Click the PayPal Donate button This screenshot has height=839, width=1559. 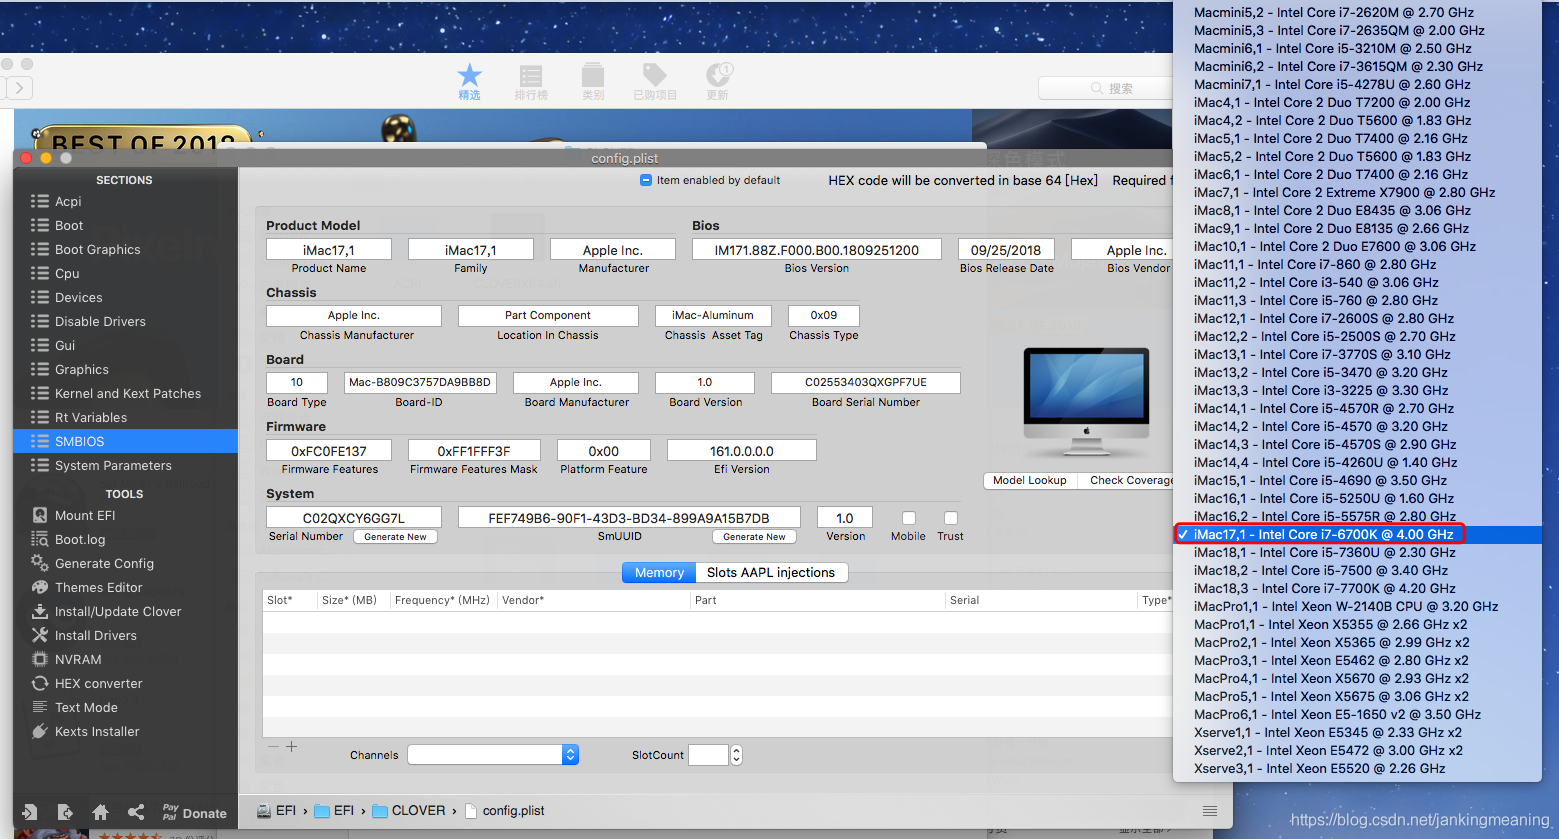click(x=194, y=812)
